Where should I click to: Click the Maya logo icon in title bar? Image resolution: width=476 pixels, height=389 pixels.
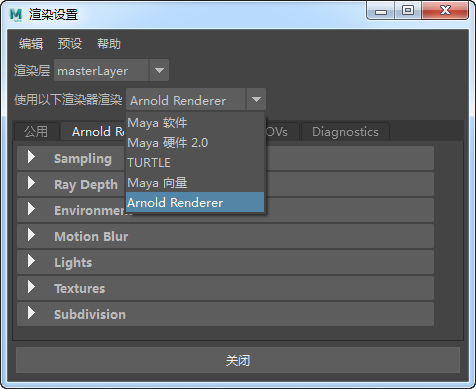pos(16,15)
